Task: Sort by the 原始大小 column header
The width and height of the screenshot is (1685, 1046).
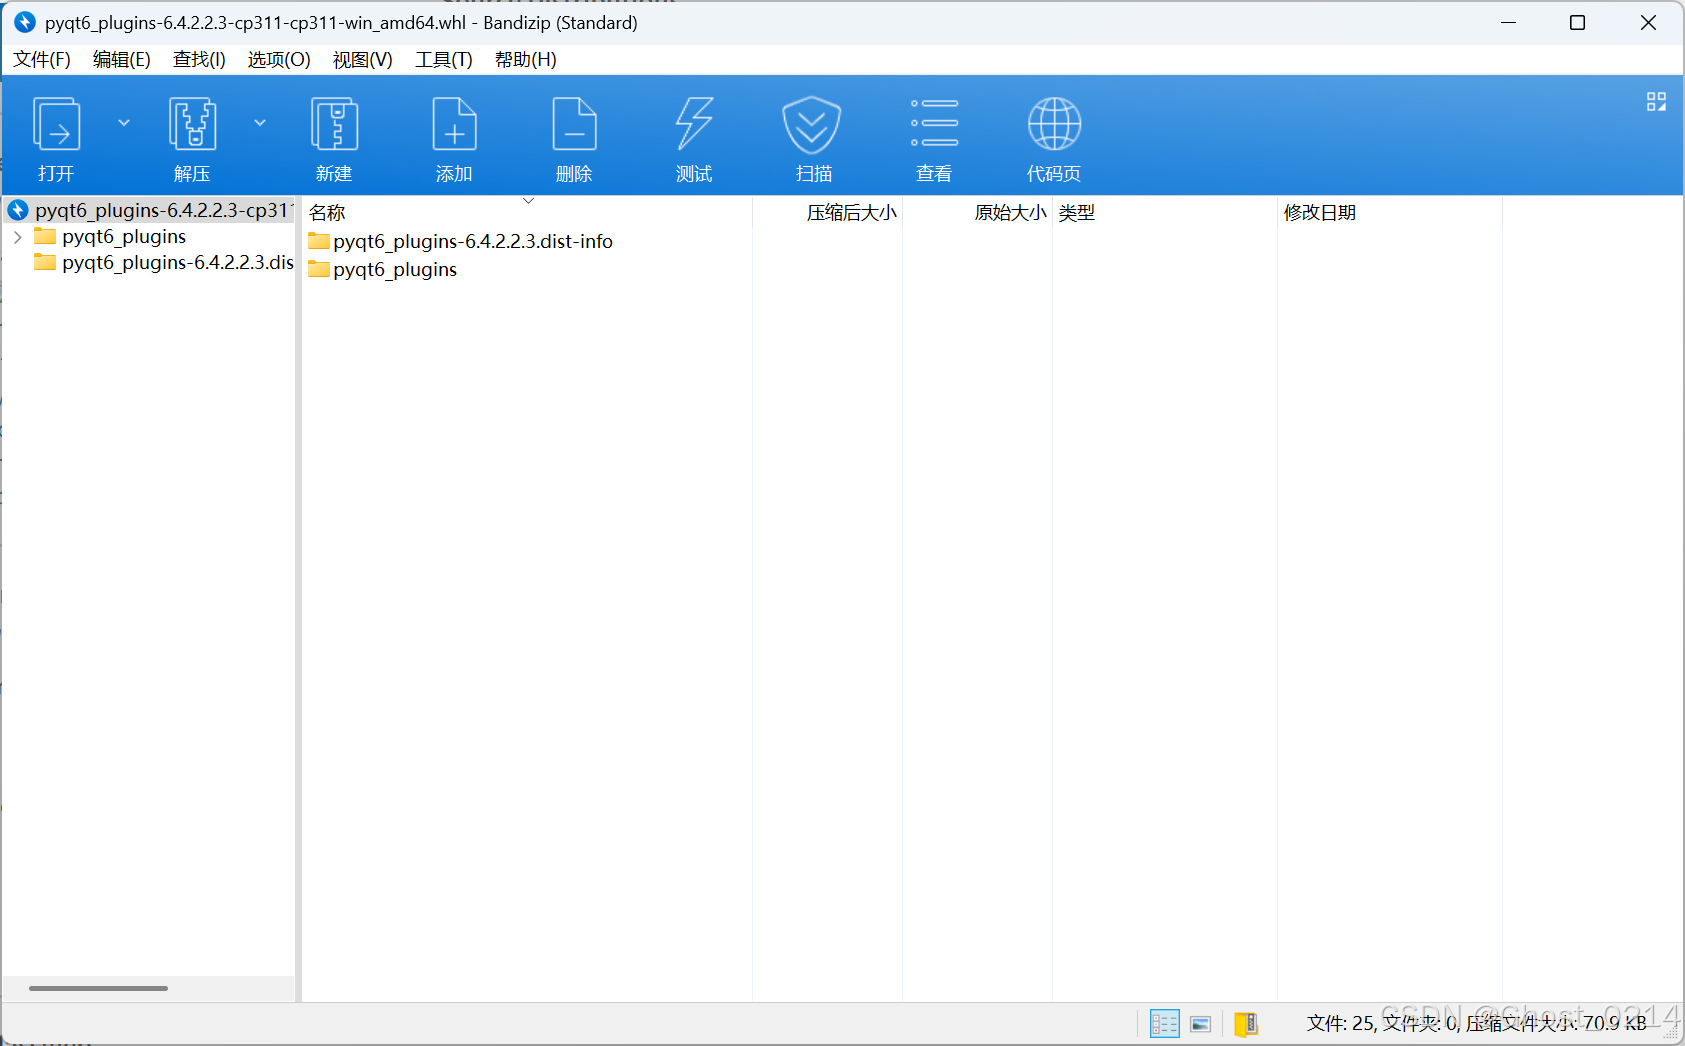Action: point(1010,213)
